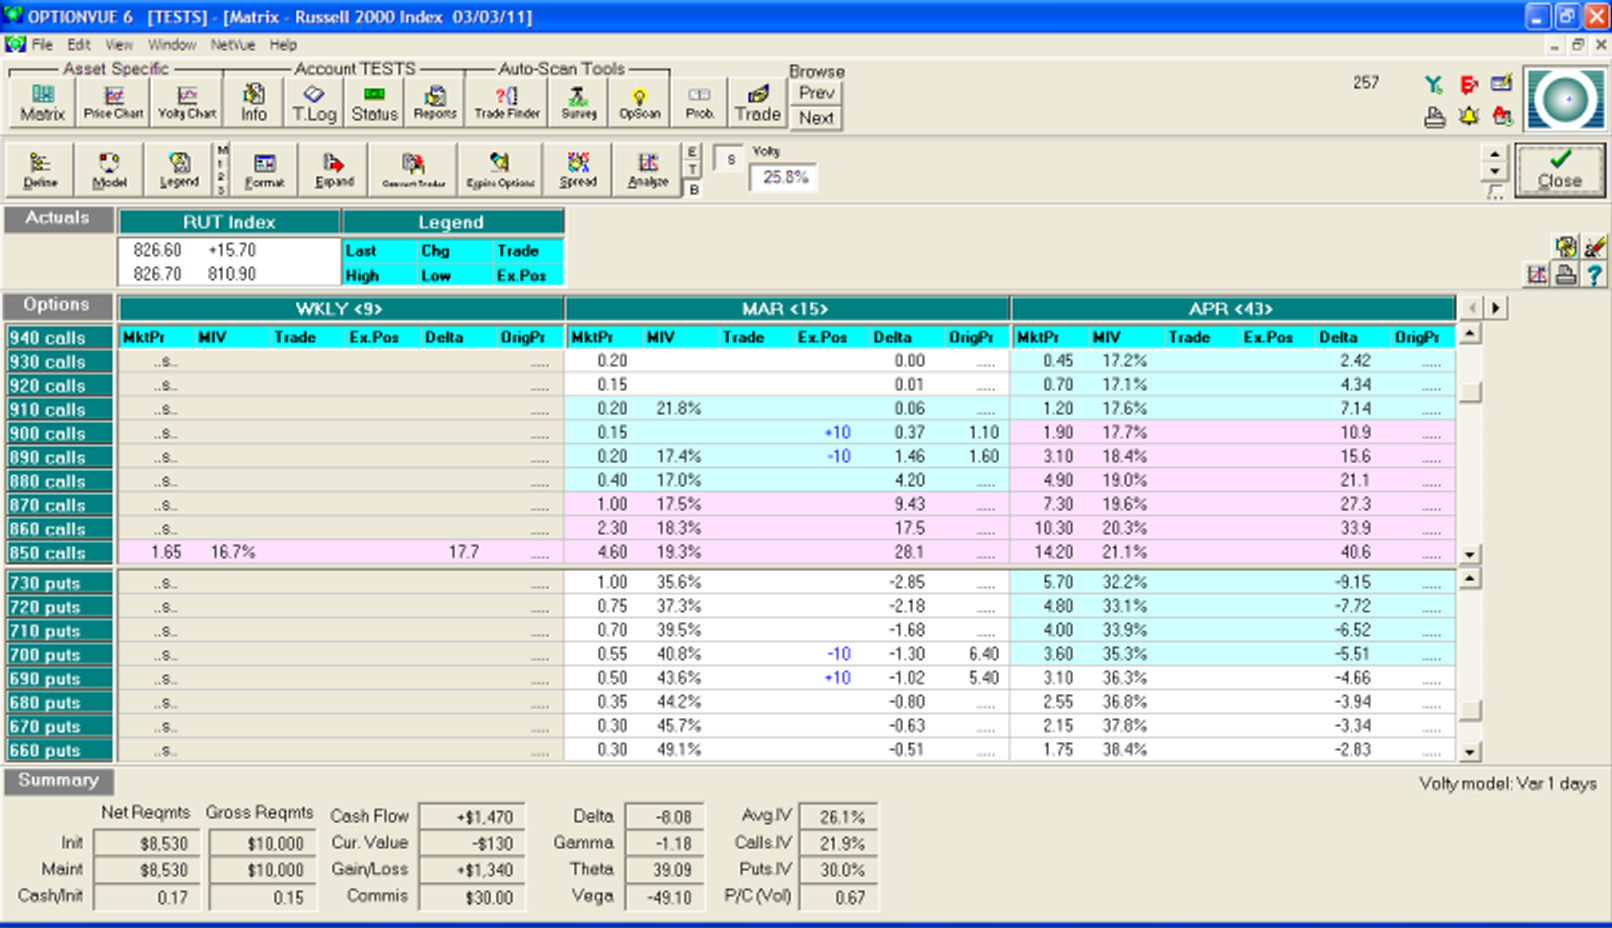Open the Volty Chart
1612x928 pixels.
coord(187,102)
